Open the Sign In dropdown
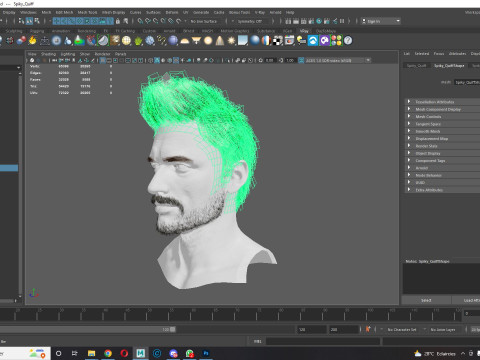Image resolution: width=480 pixels, height=360 pixels. click(381, 21)
